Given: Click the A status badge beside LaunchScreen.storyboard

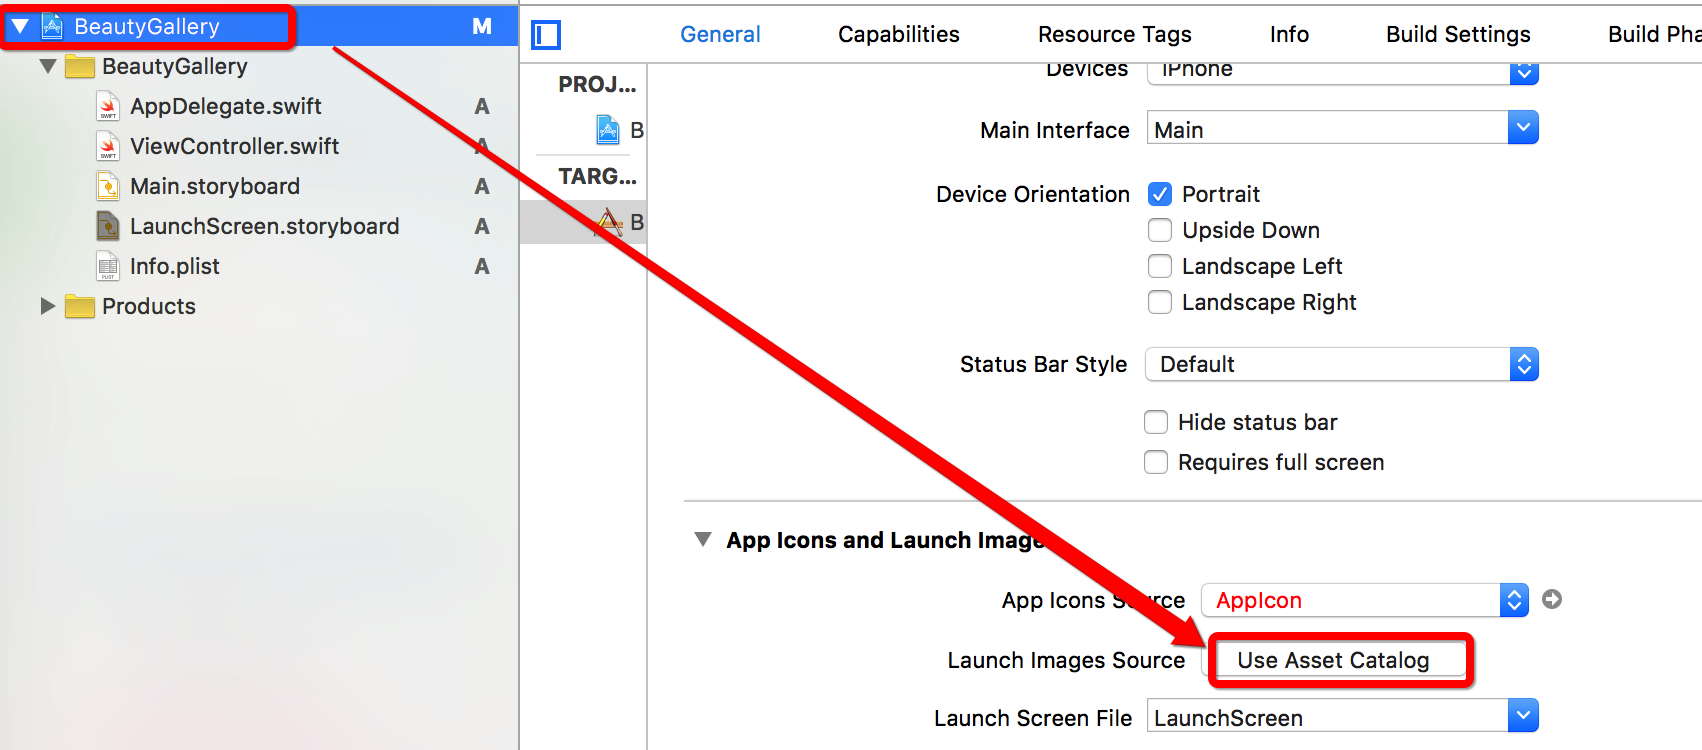Looking at the screenshot, I should pyautogui.click(x=482, y=226).
